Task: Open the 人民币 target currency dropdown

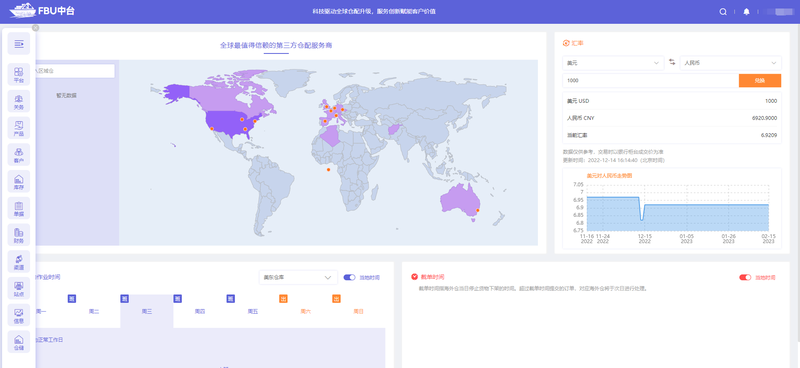Action: tap(731, 63)
